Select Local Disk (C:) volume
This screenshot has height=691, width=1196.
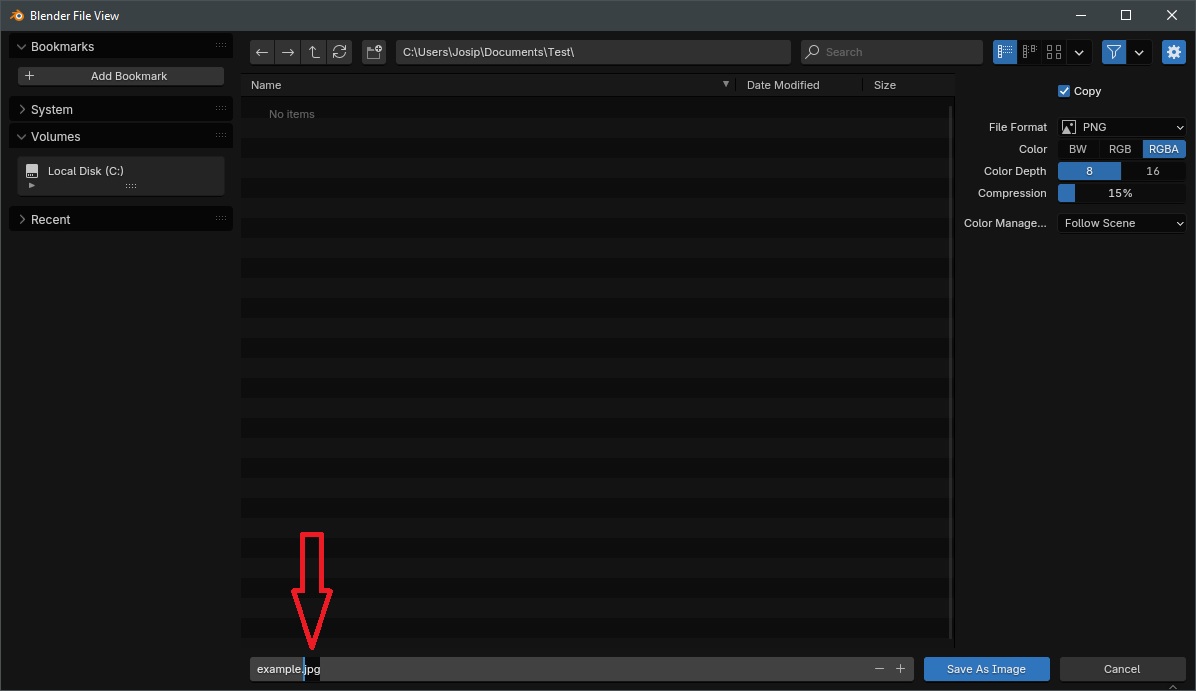[121, 176]
